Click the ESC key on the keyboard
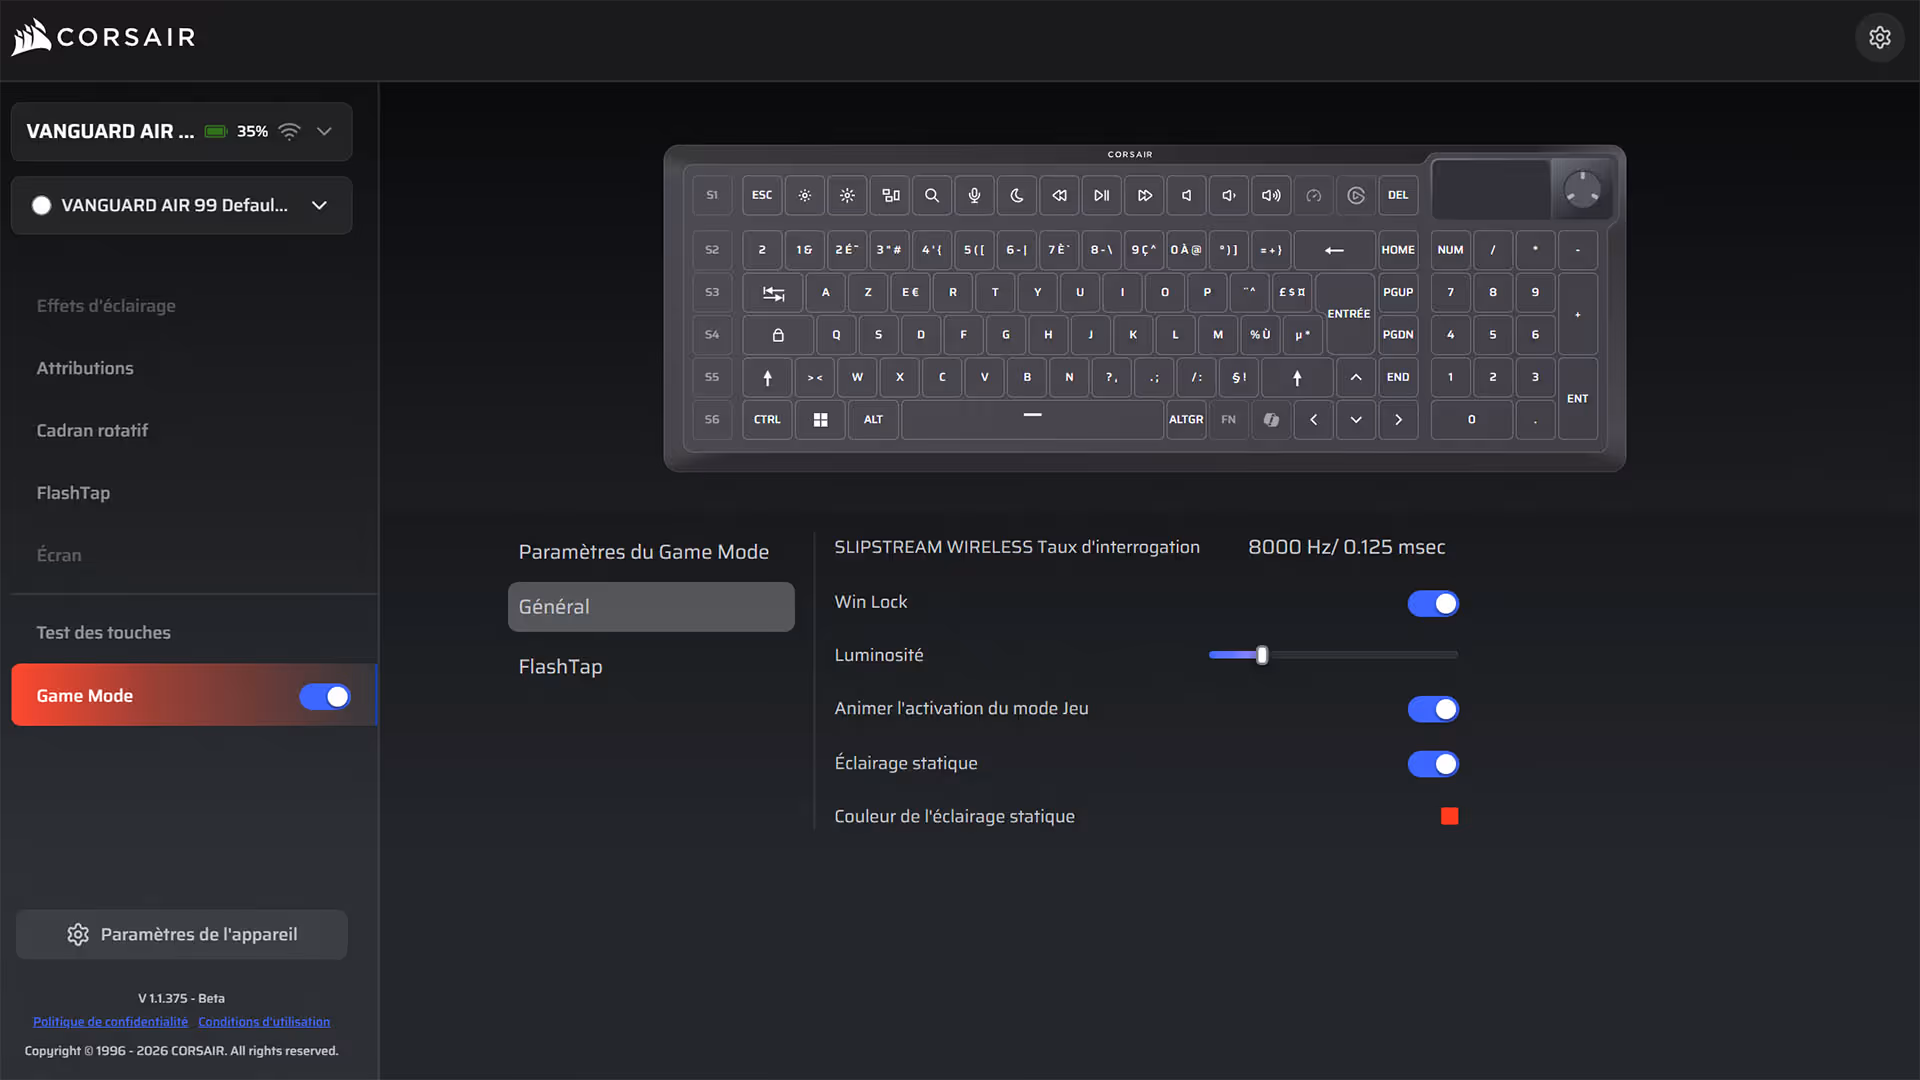1920x1080 pixels. pyautogui.click(x=762, y=195)
